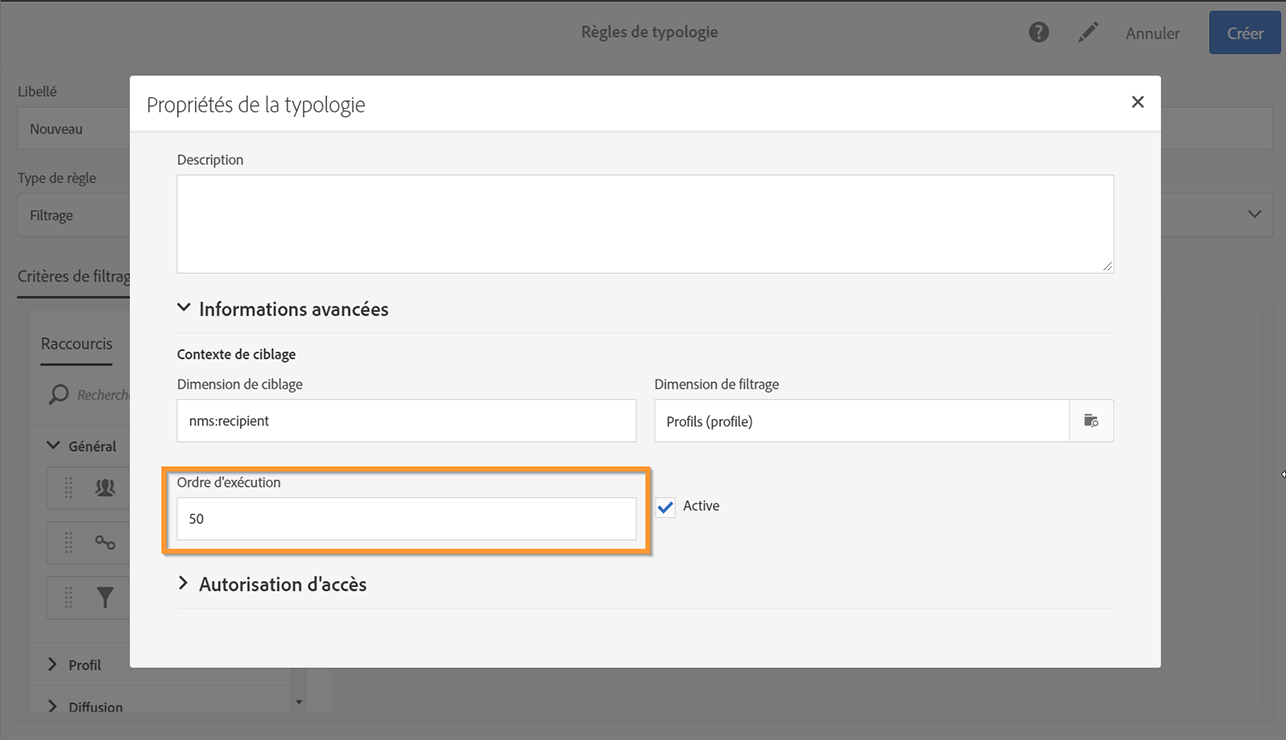1286x740 pixels.
Task: Open the help question mark icon
Action: point(1039,33)
